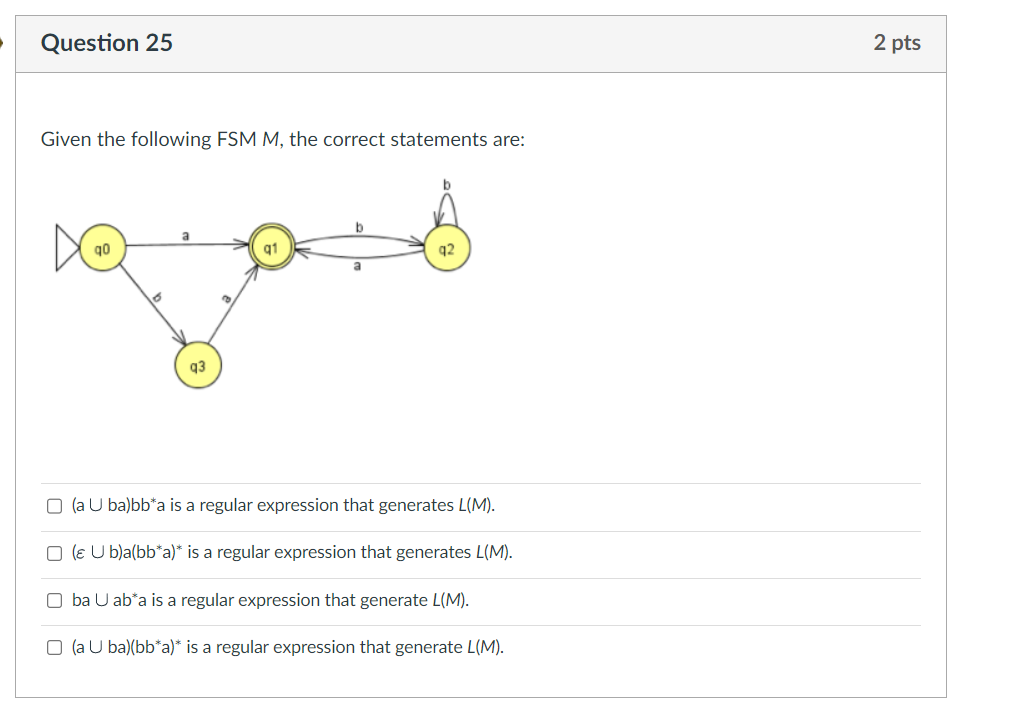Click the transition label a between q0 and q1

coord(184,234)
